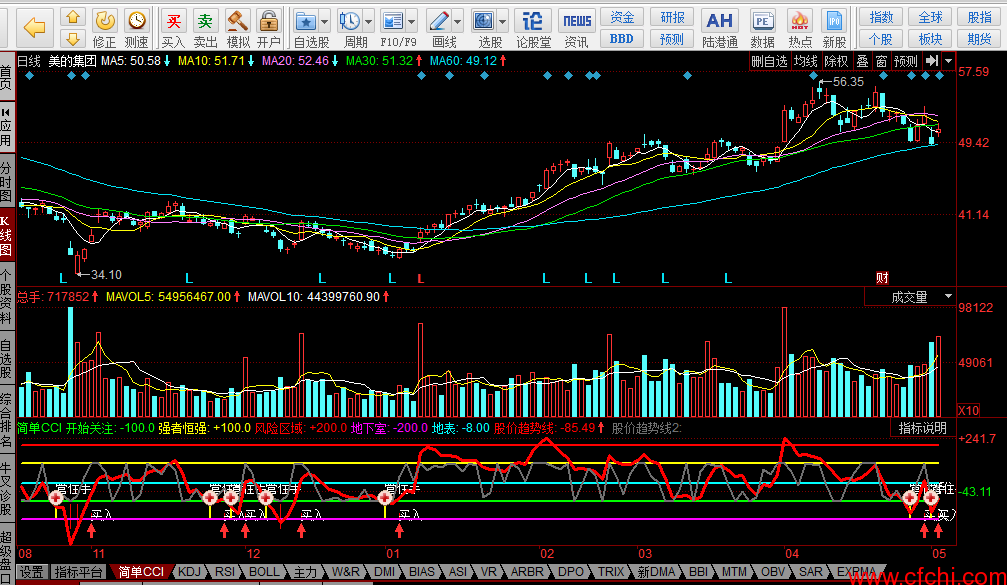Viewport: 1007px width, 585px height.
Task: Open 陆港通 AH icon
Action: pos(719,20)
